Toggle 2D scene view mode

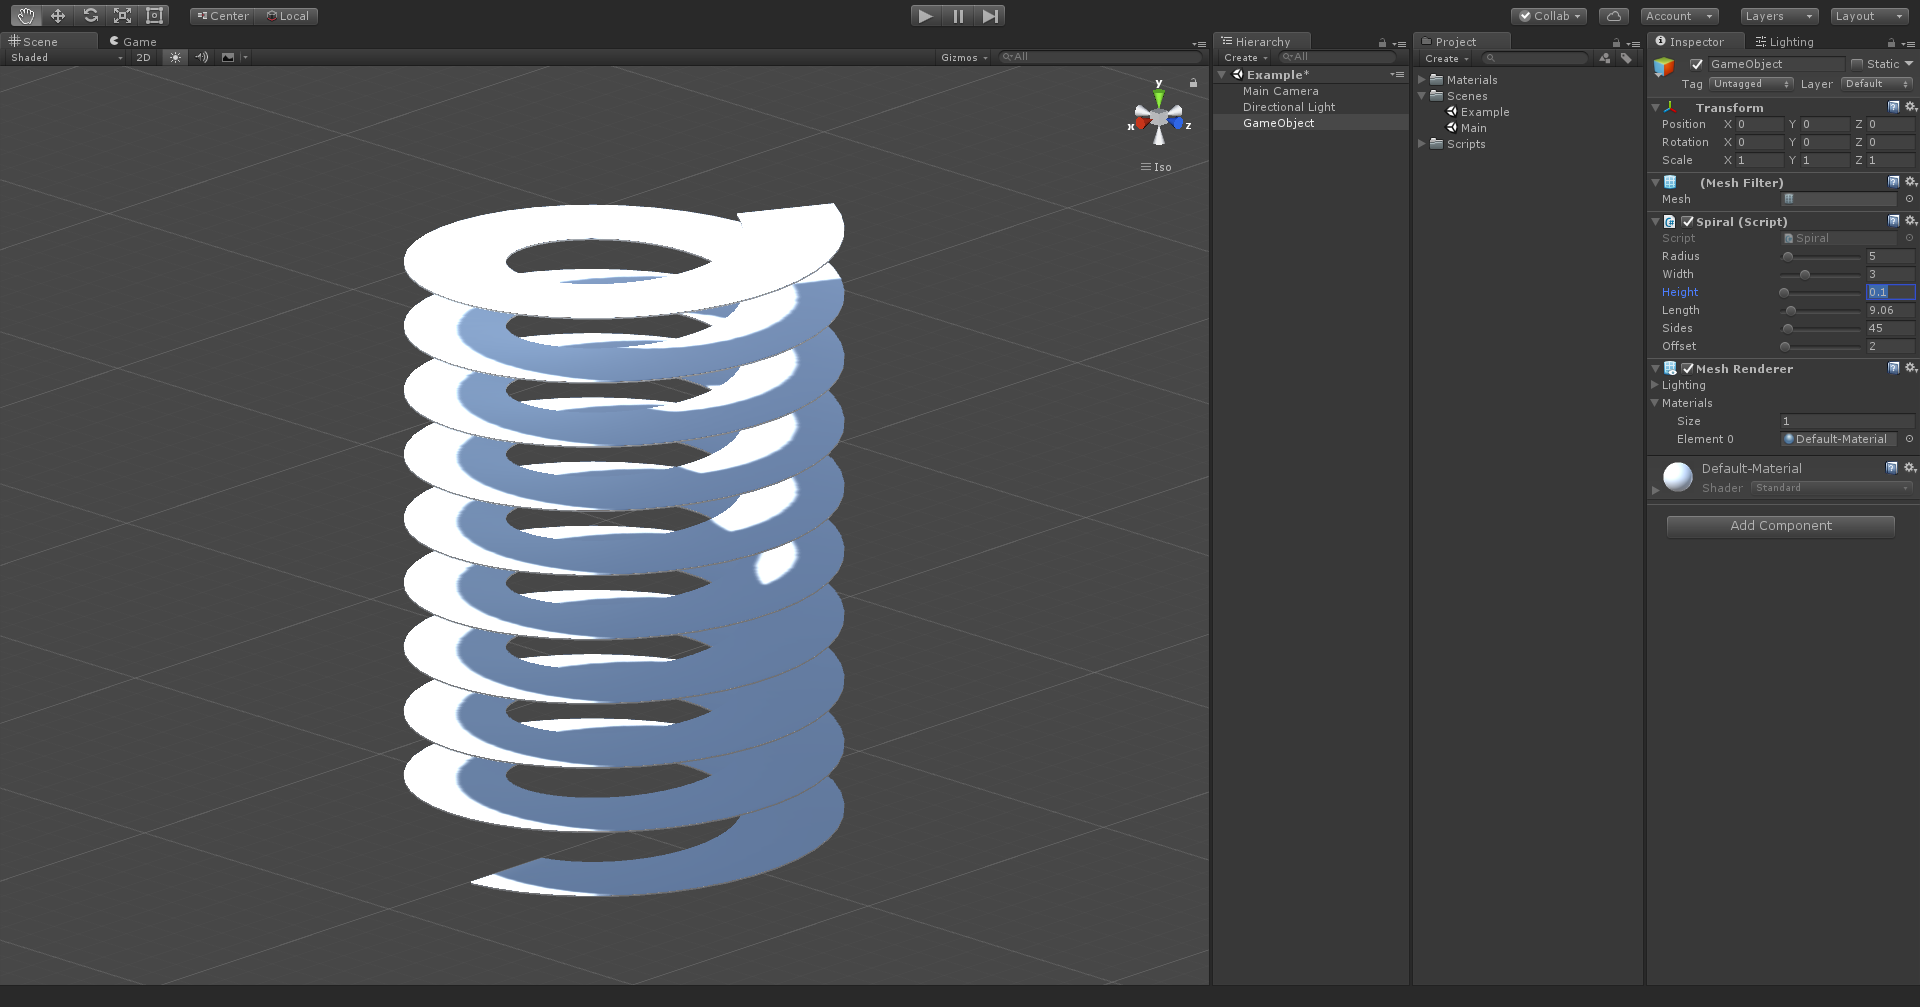pos(143,57)
